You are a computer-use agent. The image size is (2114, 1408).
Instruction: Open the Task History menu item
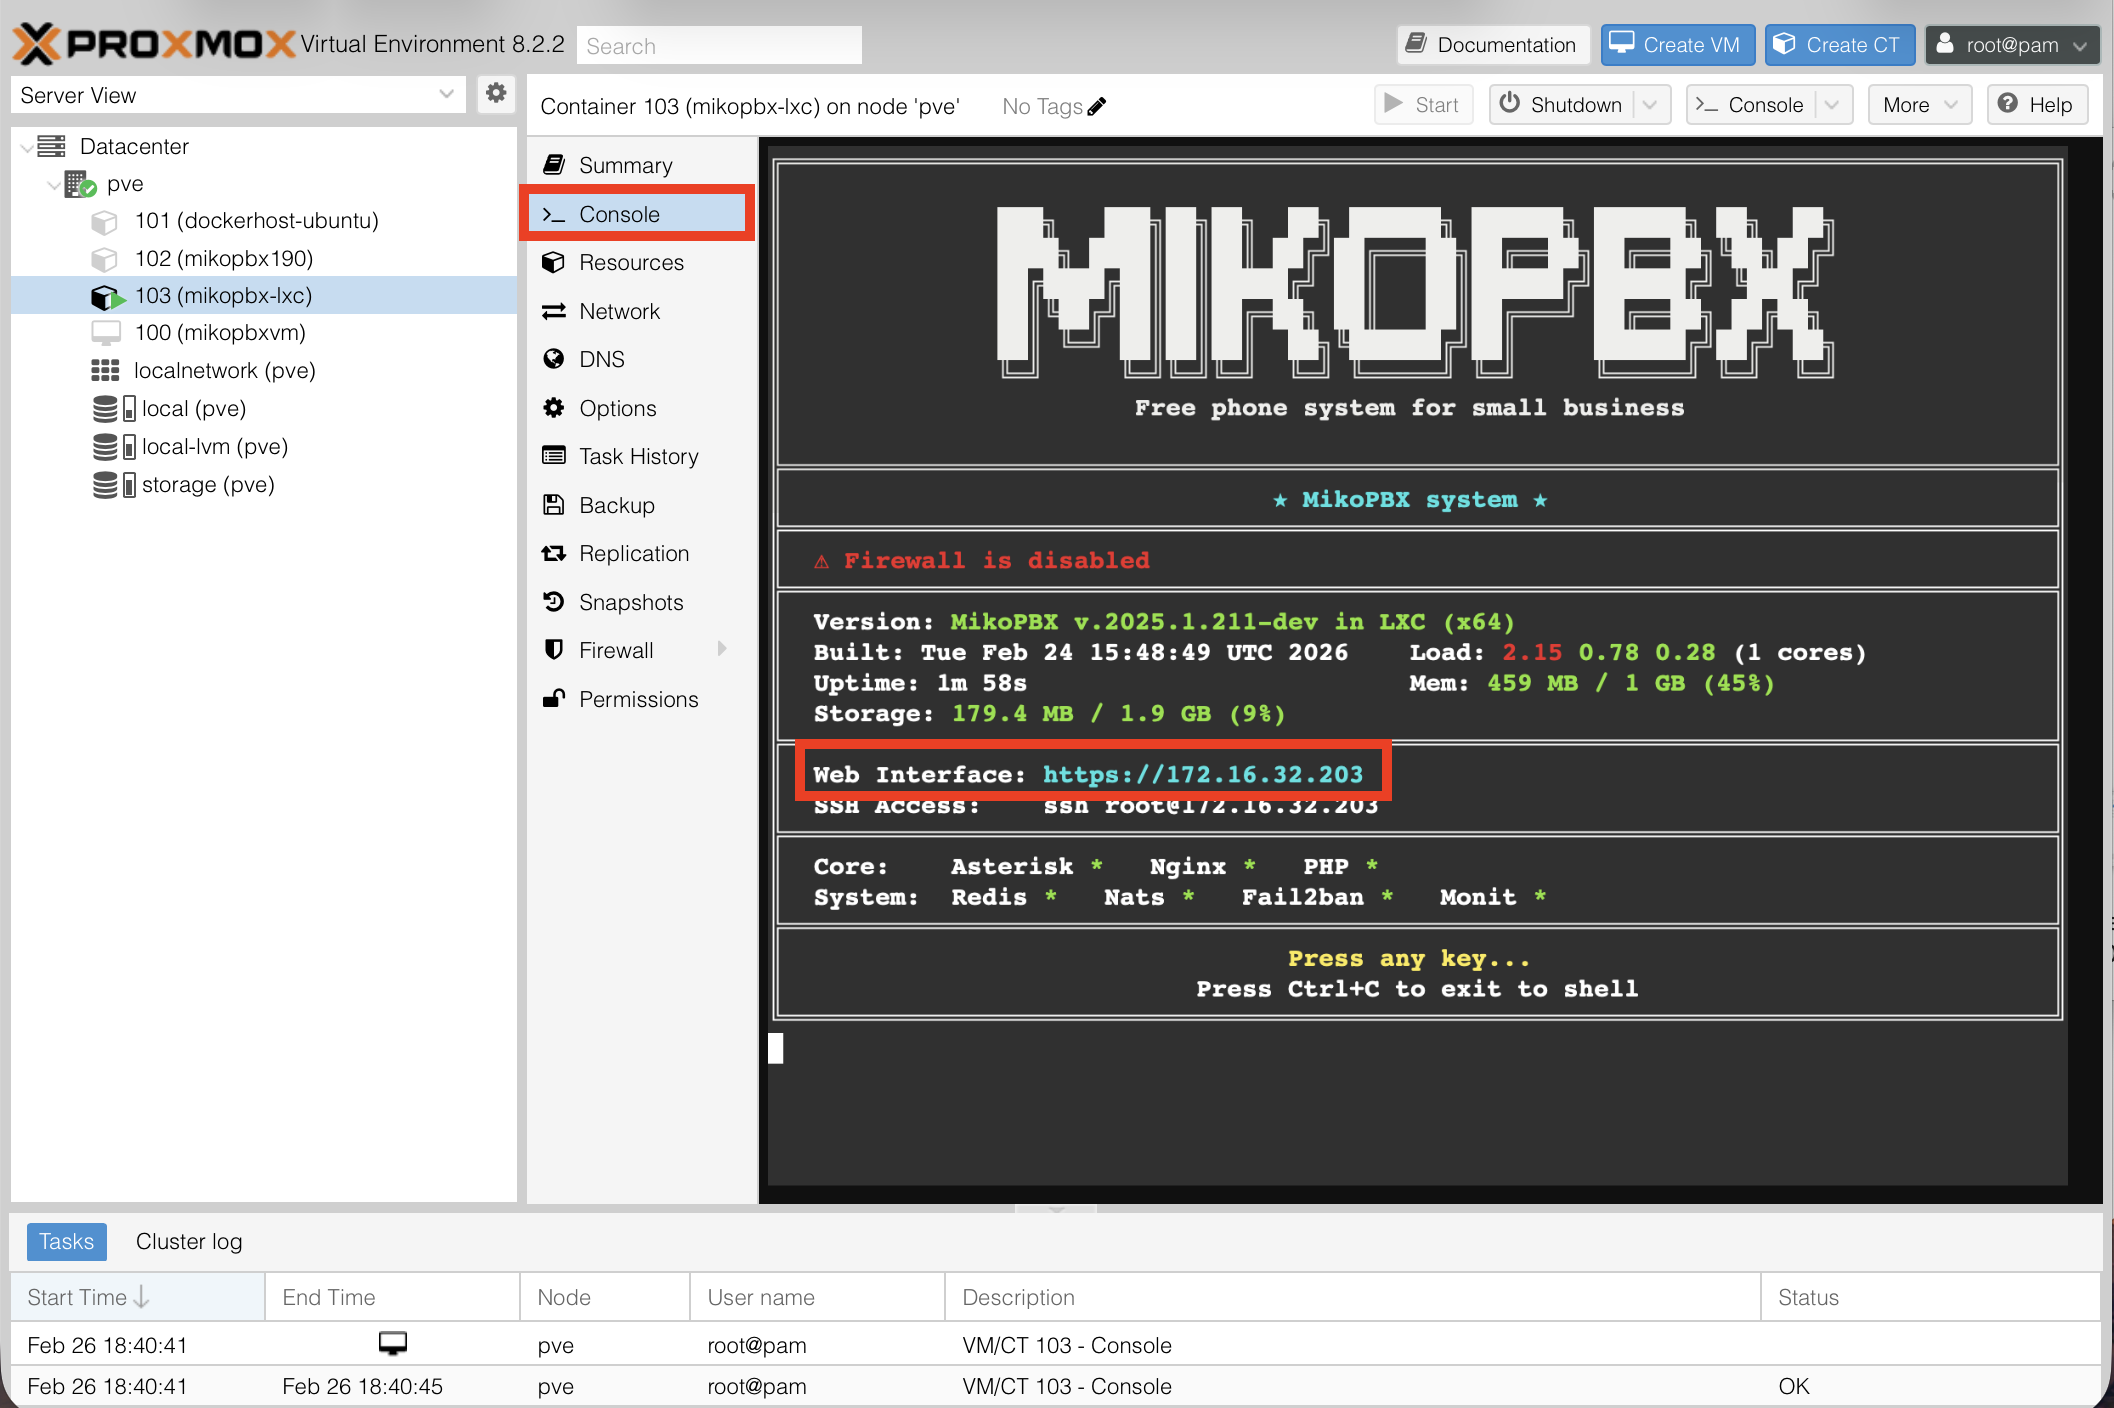(x=638, y=456)
